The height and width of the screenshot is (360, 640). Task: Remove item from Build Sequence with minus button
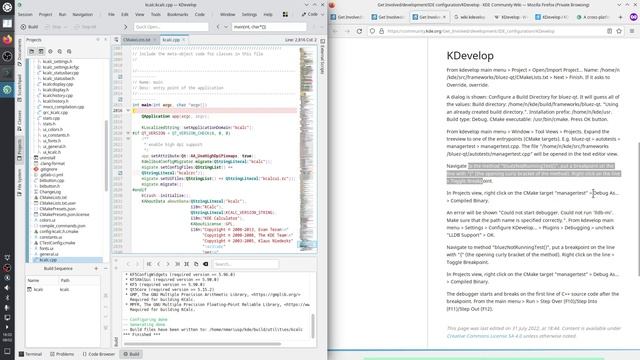[106, 269]
